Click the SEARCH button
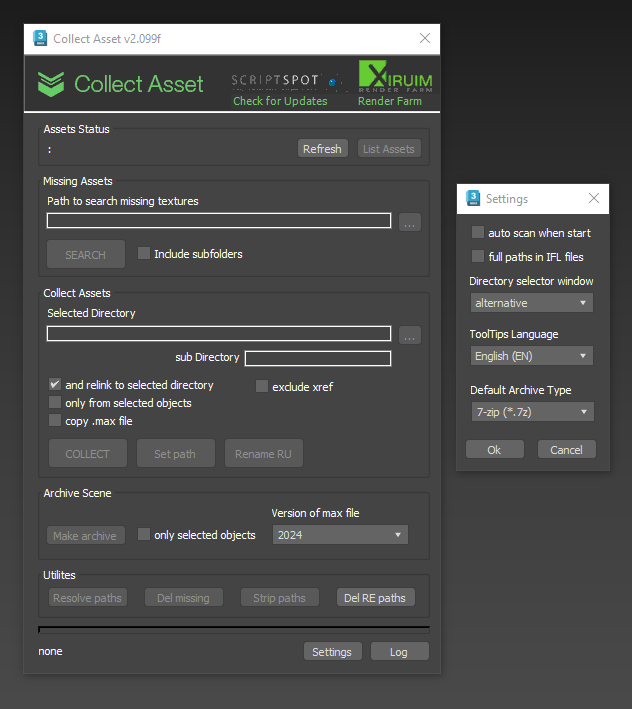 pyautogui.click(x=85, y=255)
